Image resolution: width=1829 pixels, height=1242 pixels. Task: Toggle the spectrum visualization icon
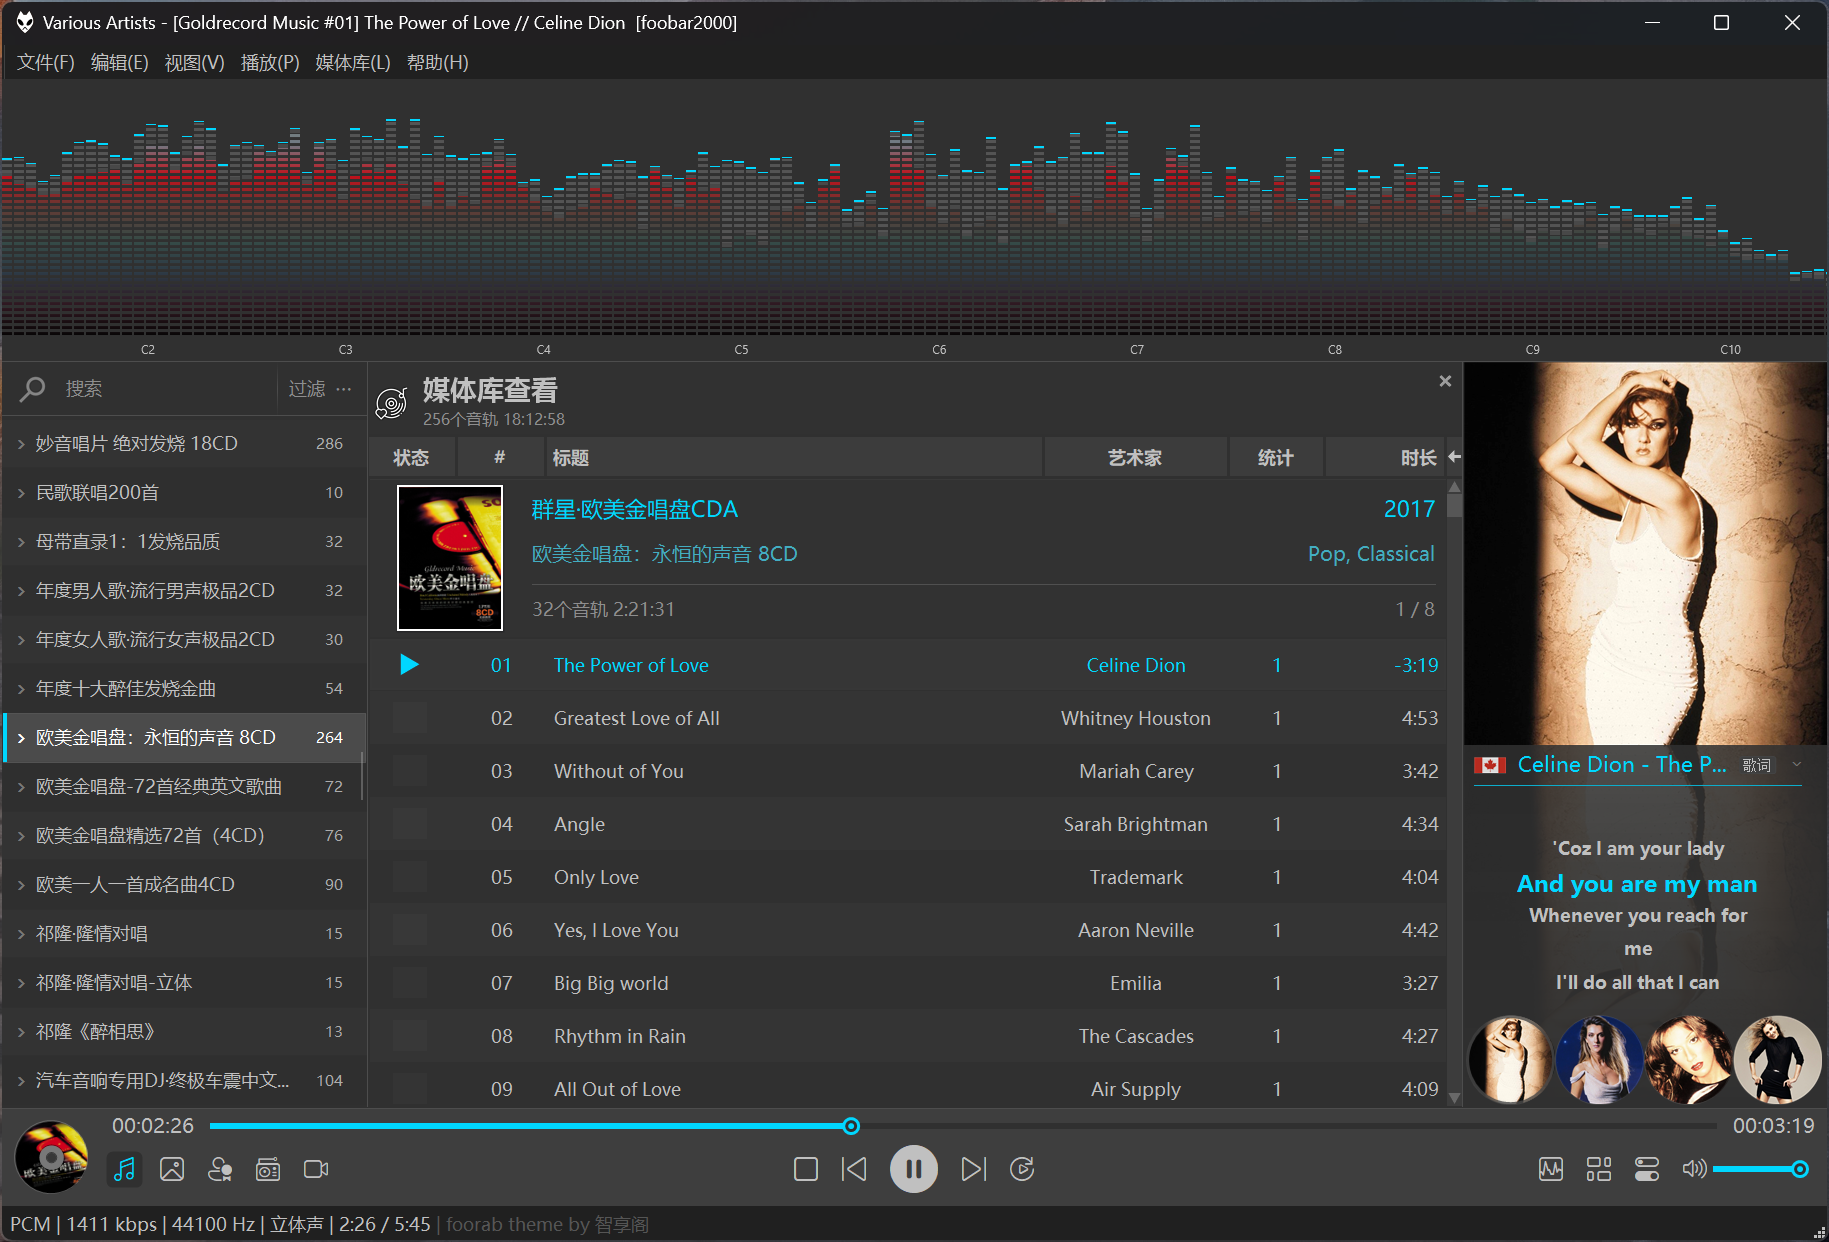(1551, 1169)
